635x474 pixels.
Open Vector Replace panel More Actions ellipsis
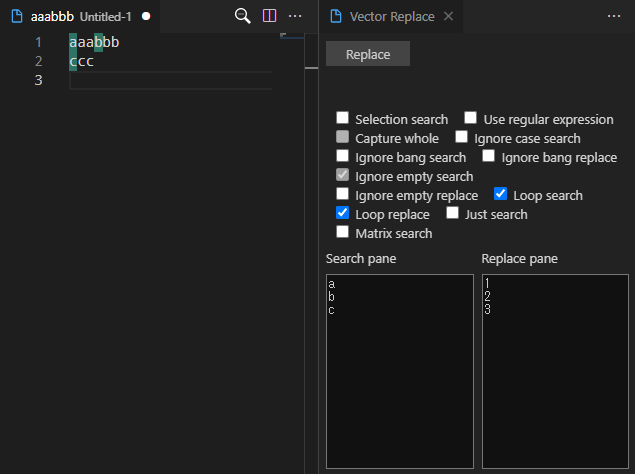coord(614,16)
